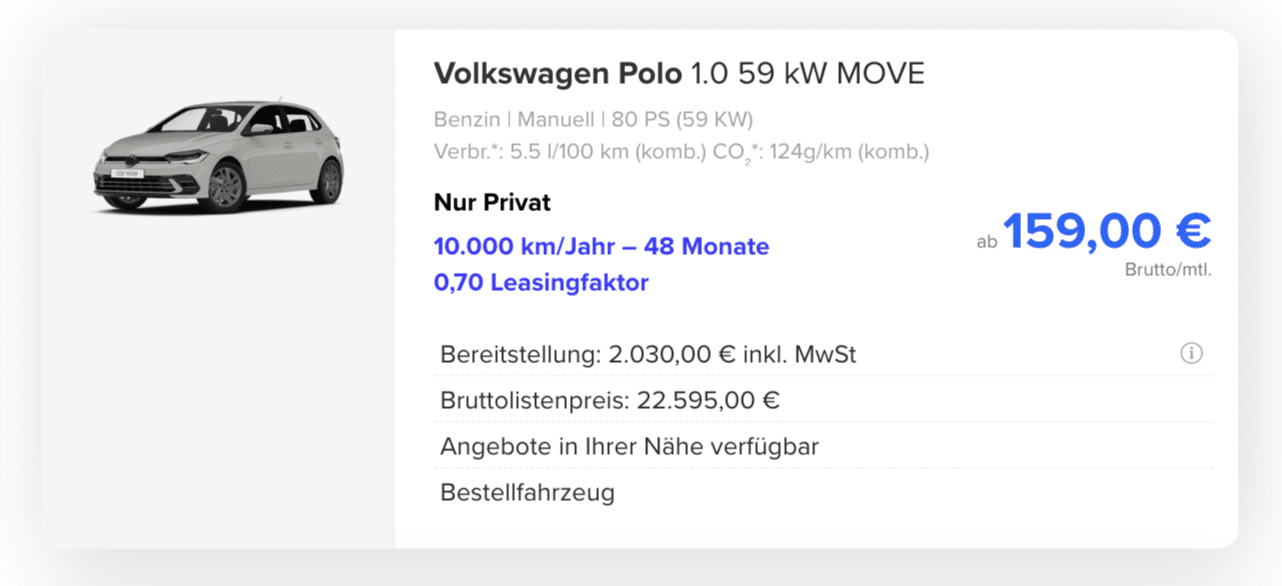Open the Volkswagen Polo 1.0 59 kW MOVE title
Image resolution: width=1282 pixels, height=586 pixels.
tap(679, 73)
